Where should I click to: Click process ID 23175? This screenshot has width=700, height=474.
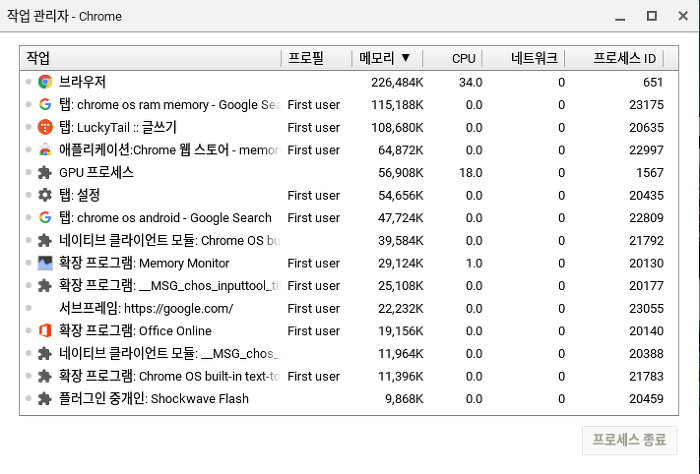(646, 105)
